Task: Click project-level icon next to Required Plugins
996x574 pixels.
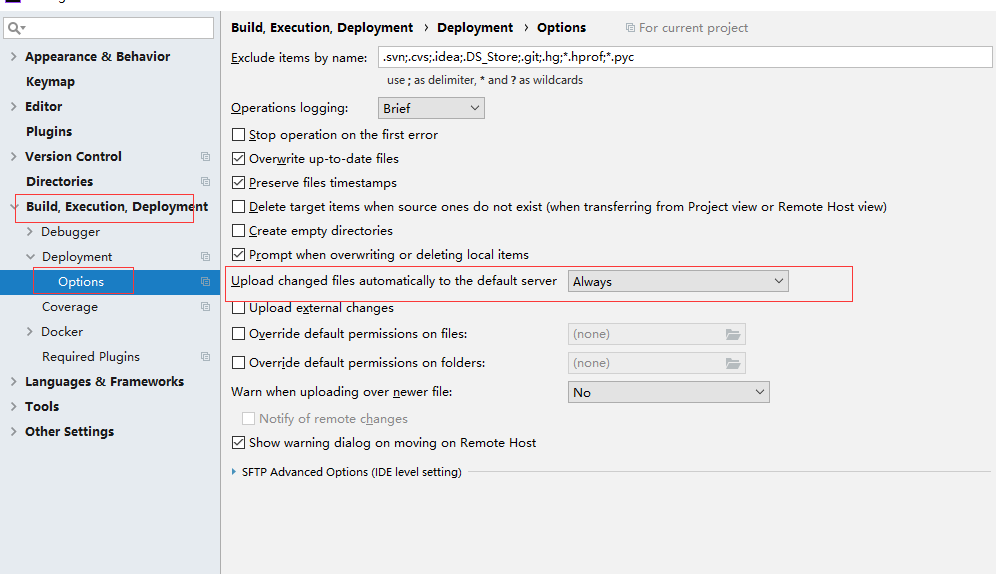Action: 205,357
